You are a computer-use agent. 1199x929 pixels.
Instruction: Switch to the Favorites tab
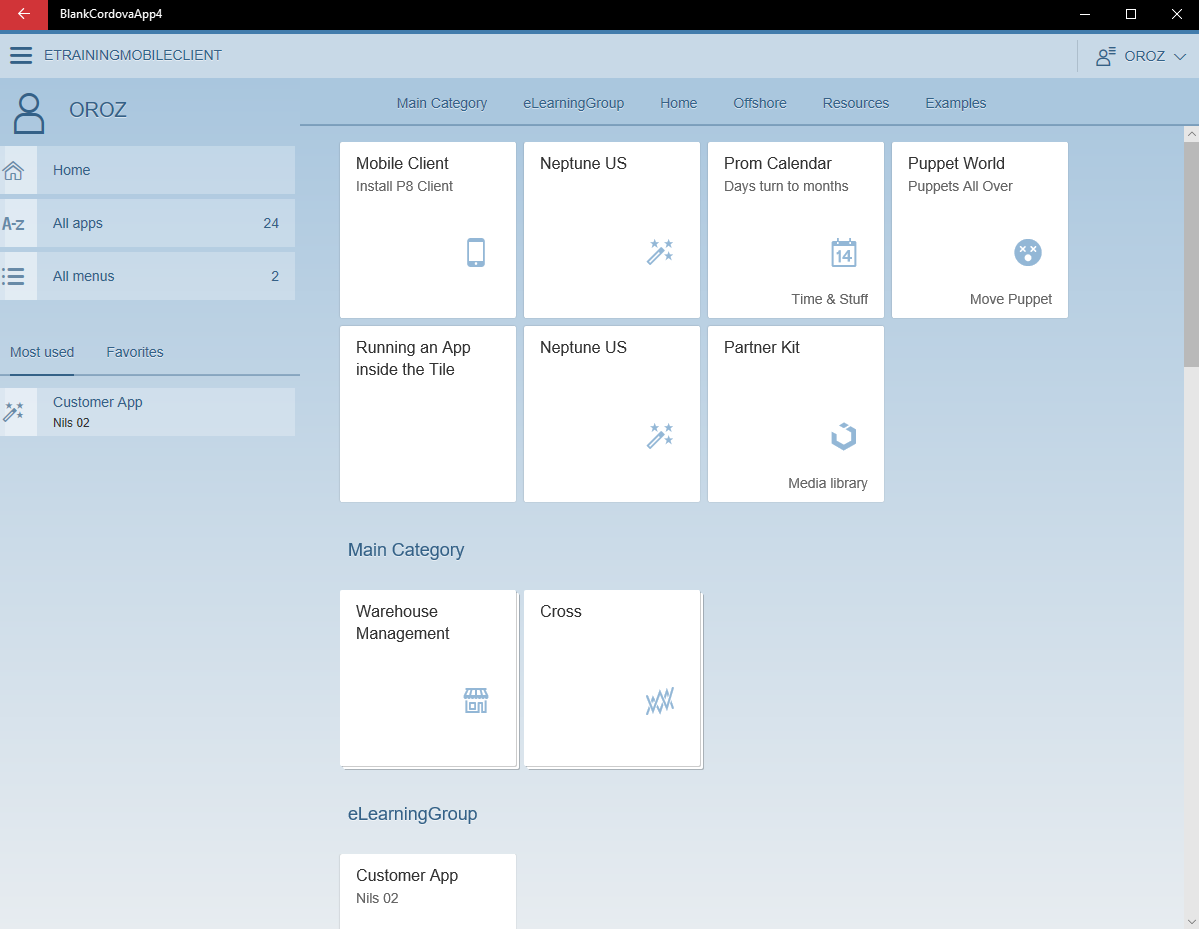click(x=134, y=352)
